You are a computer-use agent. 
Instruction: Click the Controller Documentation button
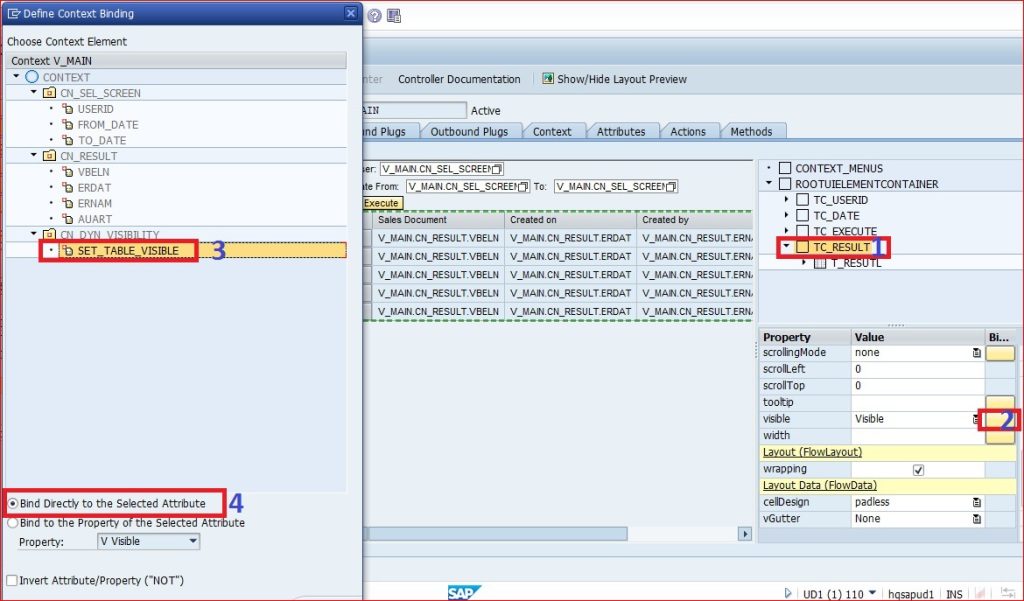[459, 79]
